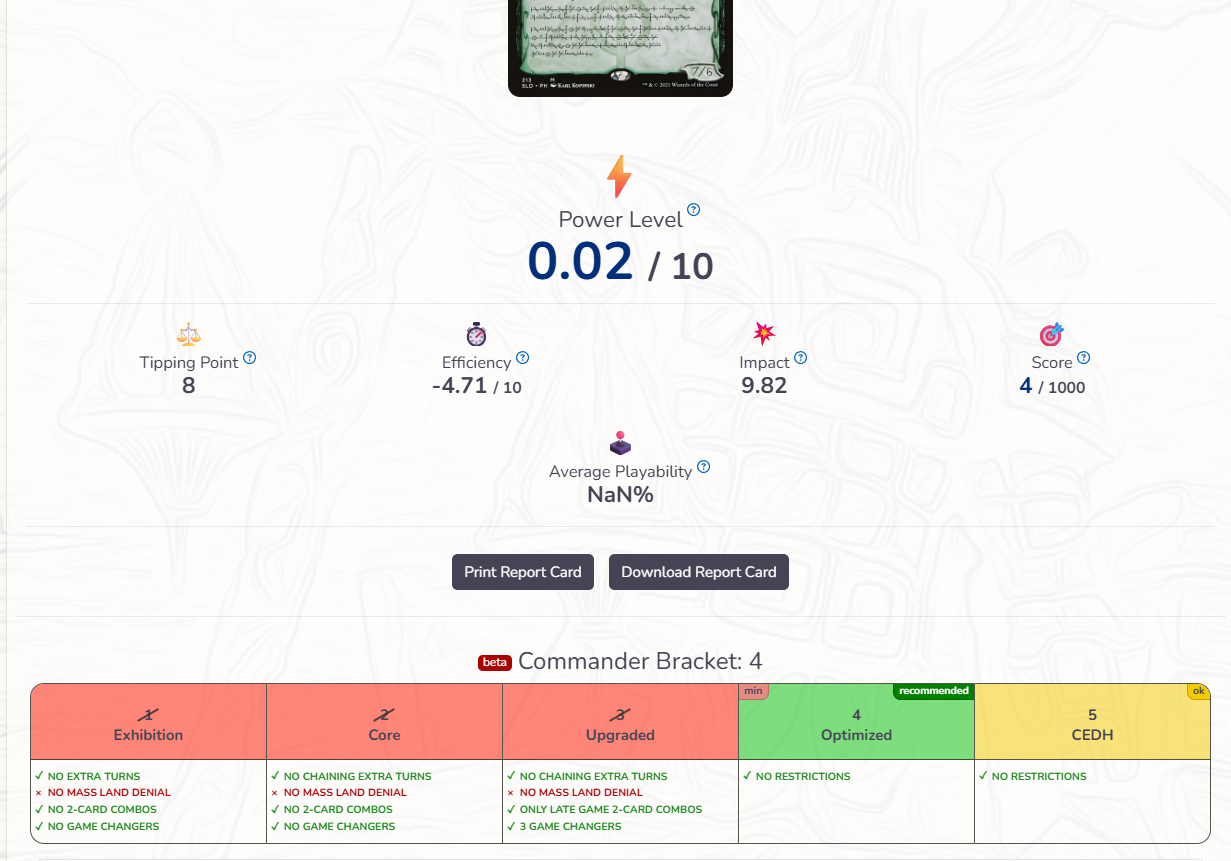This screenshot has height=861, width=1231.
Task: Open the Efficiency help question mark
Action: coord(523,358)
